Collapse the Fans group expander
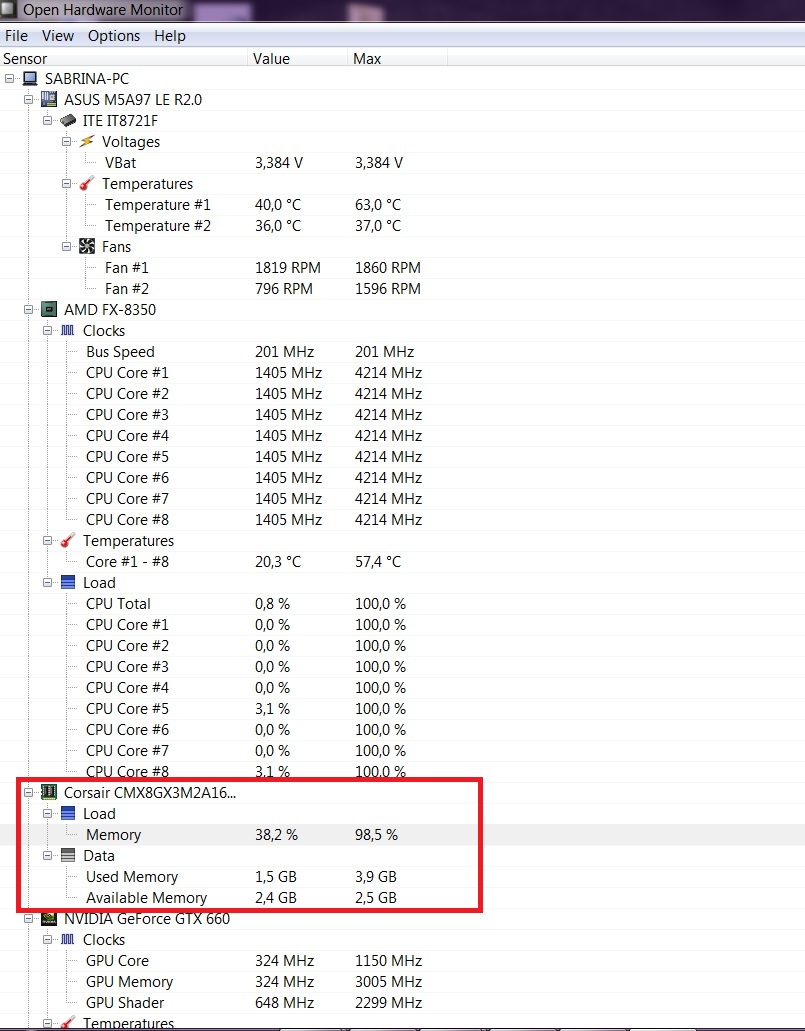 tap(66, 247)
